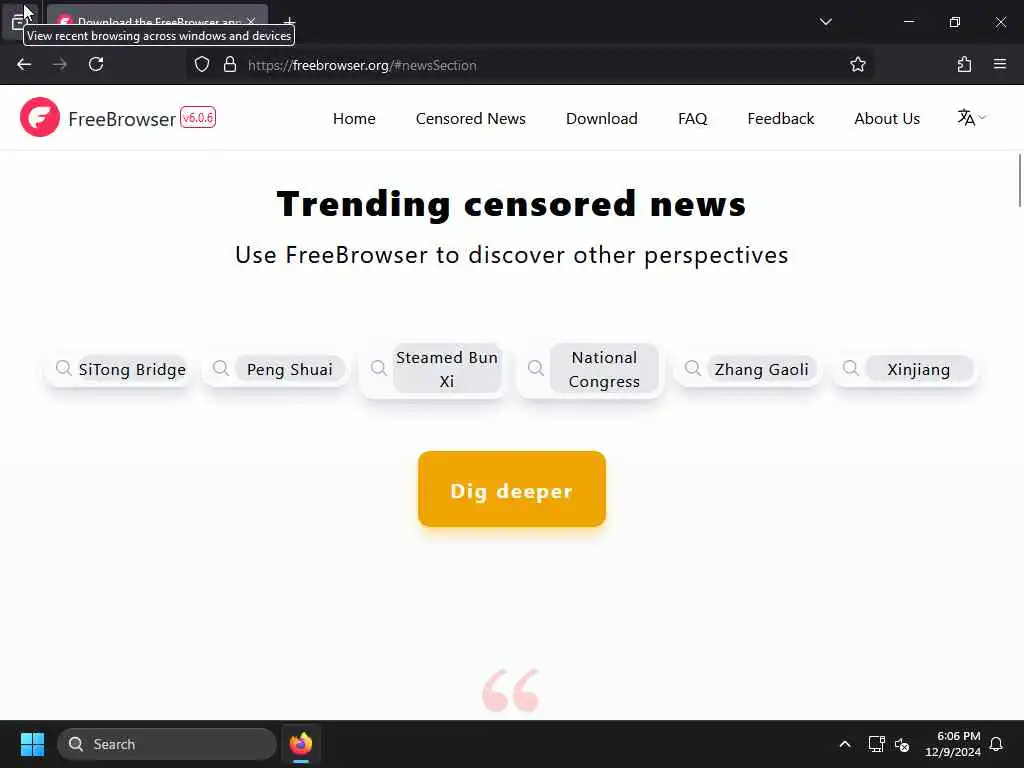Open the Extensions puzzle icon
Viewport: 1024px width, 768px height.
point(964,65)
